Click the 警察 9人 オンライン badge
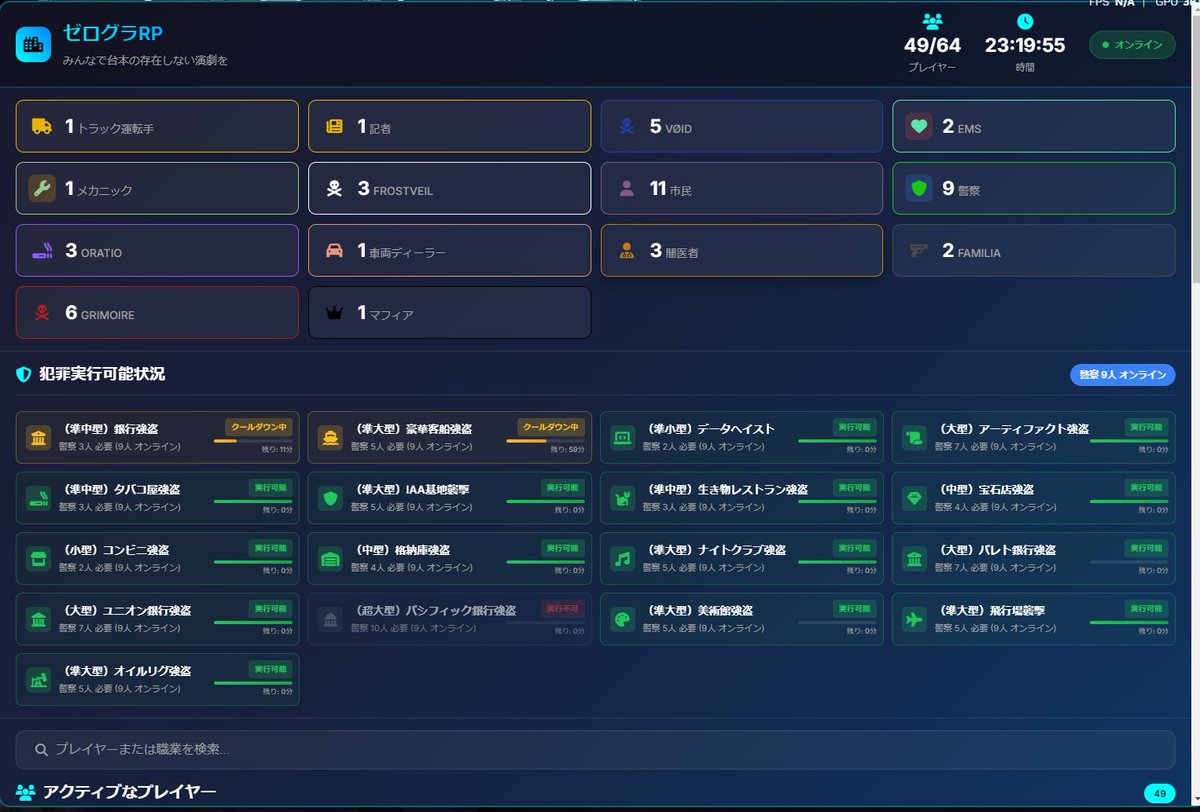 point(1123,375)
